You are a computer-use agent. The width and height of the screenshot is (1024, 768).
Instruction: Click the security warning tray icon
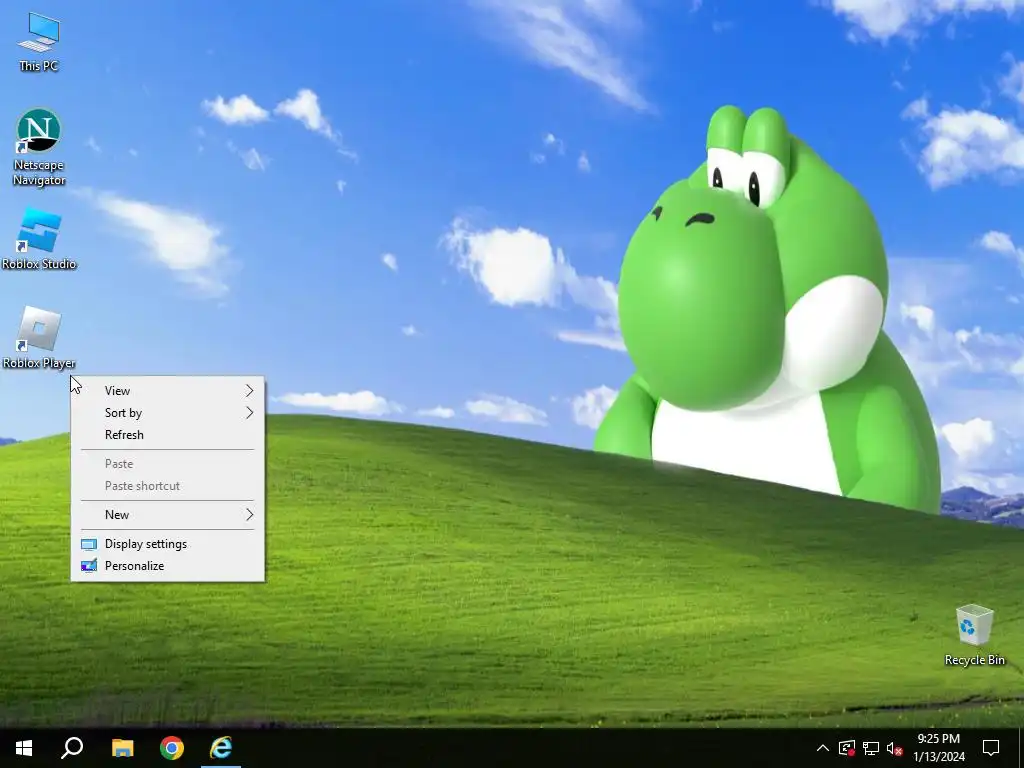coord(846,748)
